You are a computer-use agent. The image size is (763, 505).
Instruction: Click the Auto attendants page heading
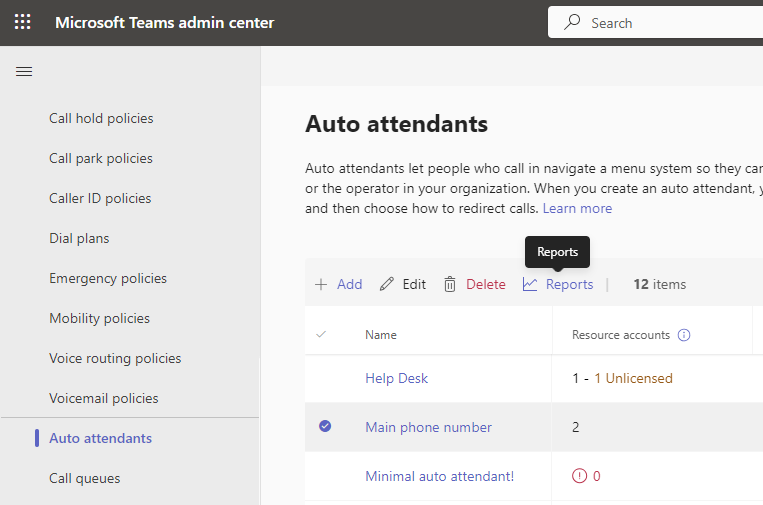point(397,124)
